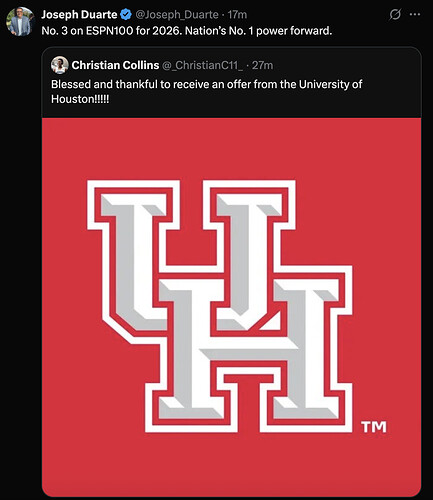Open the University of Houston logo image
Viewport: 433px width, 500px height.
click(x=232, y=307)
